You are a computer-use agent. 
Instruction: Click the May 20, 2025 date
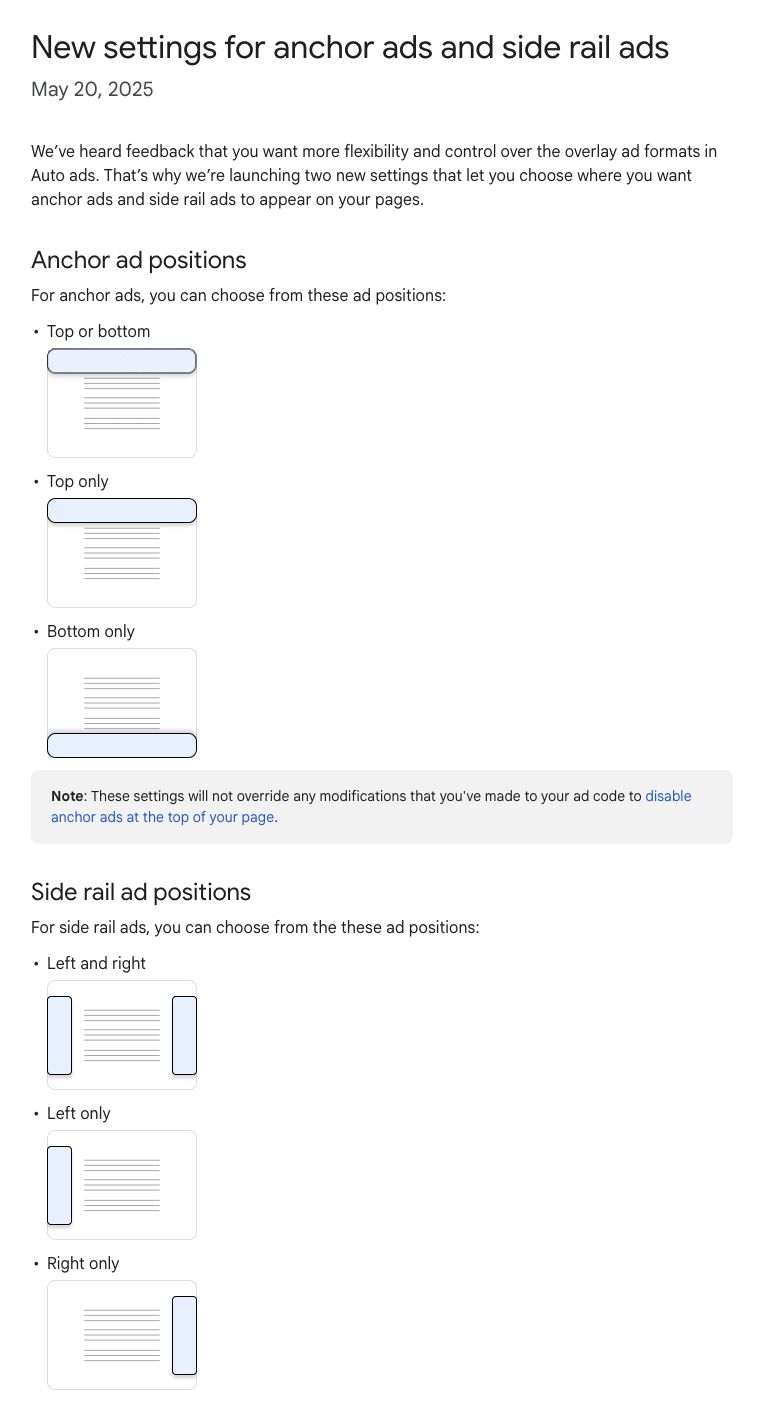click(x=92, y=90)
